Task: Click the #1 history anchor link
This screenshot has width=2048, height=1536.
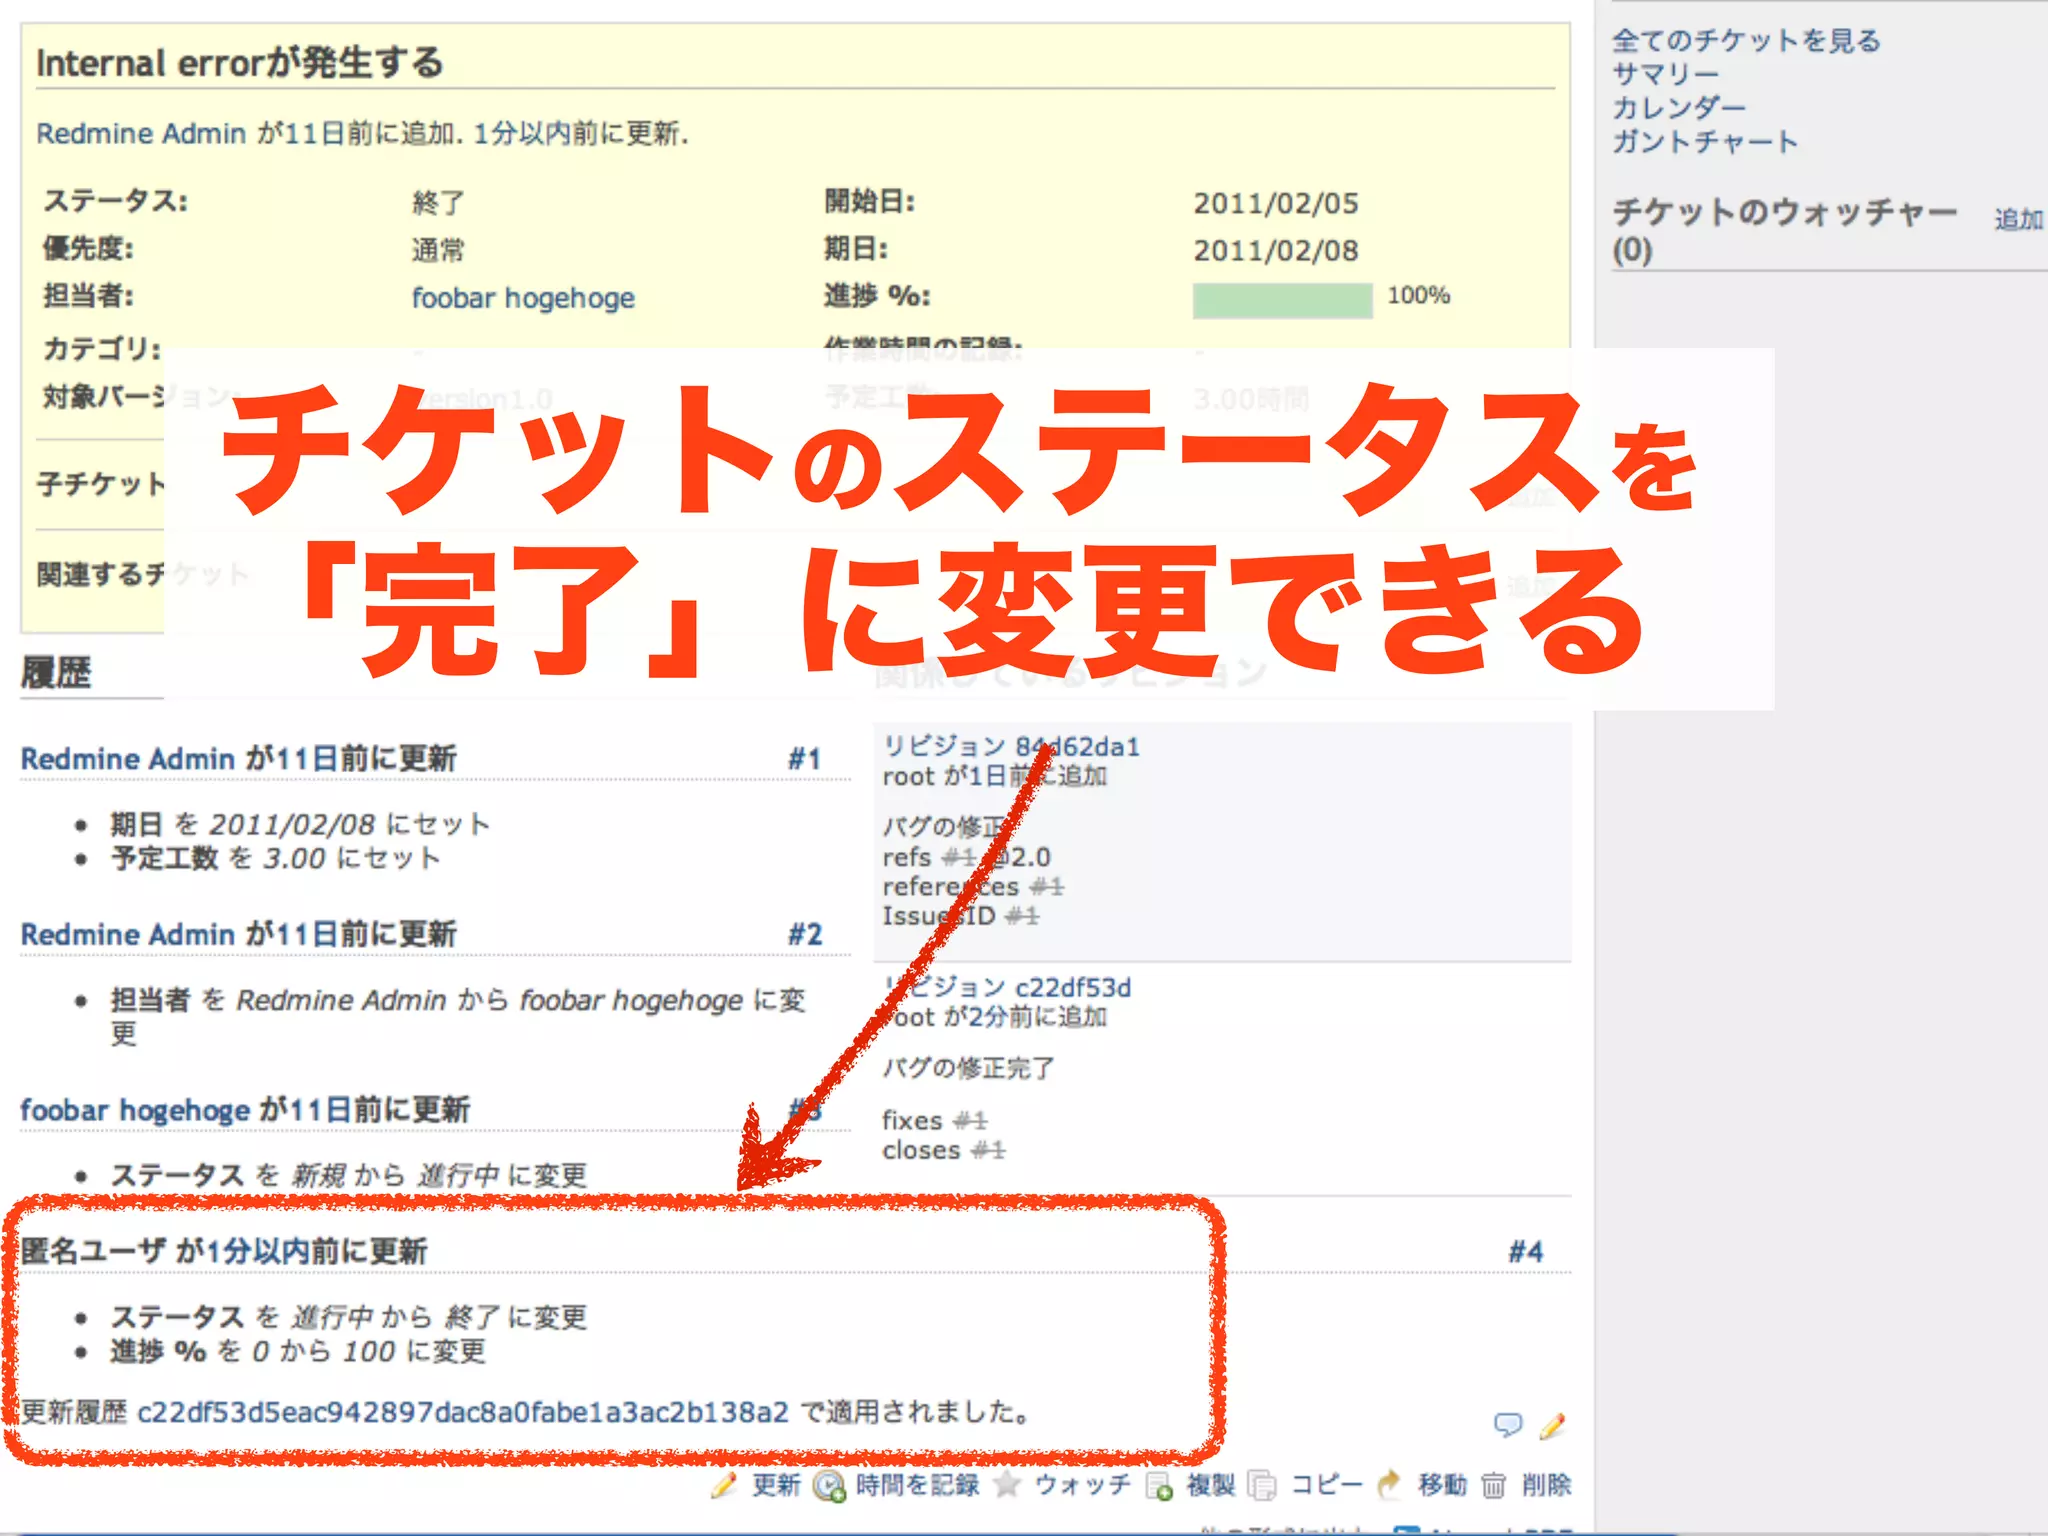Action: [805, 759]
